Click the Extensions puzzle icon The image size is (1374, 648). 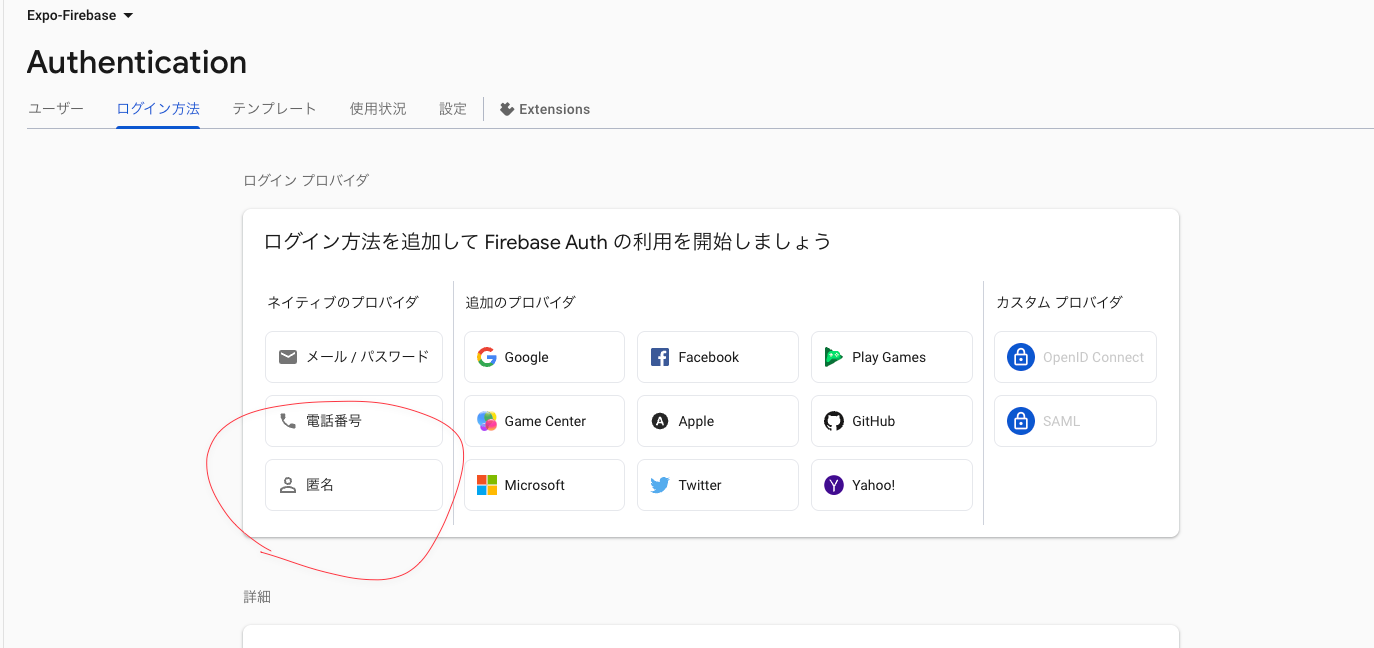click(x=507, y=109)
